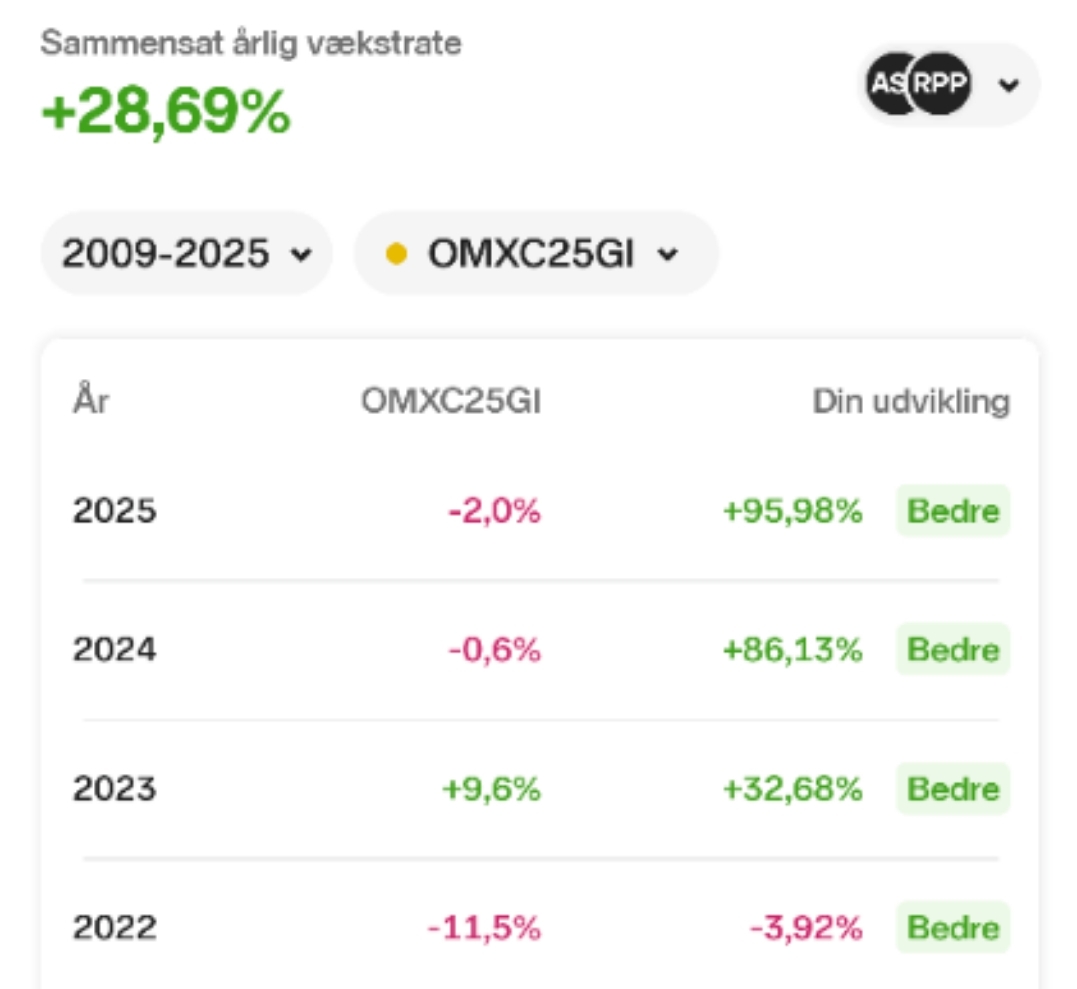Select the 2024 year row
Viewport: 1077px width, 989px height.
click(x=541, y=649)
